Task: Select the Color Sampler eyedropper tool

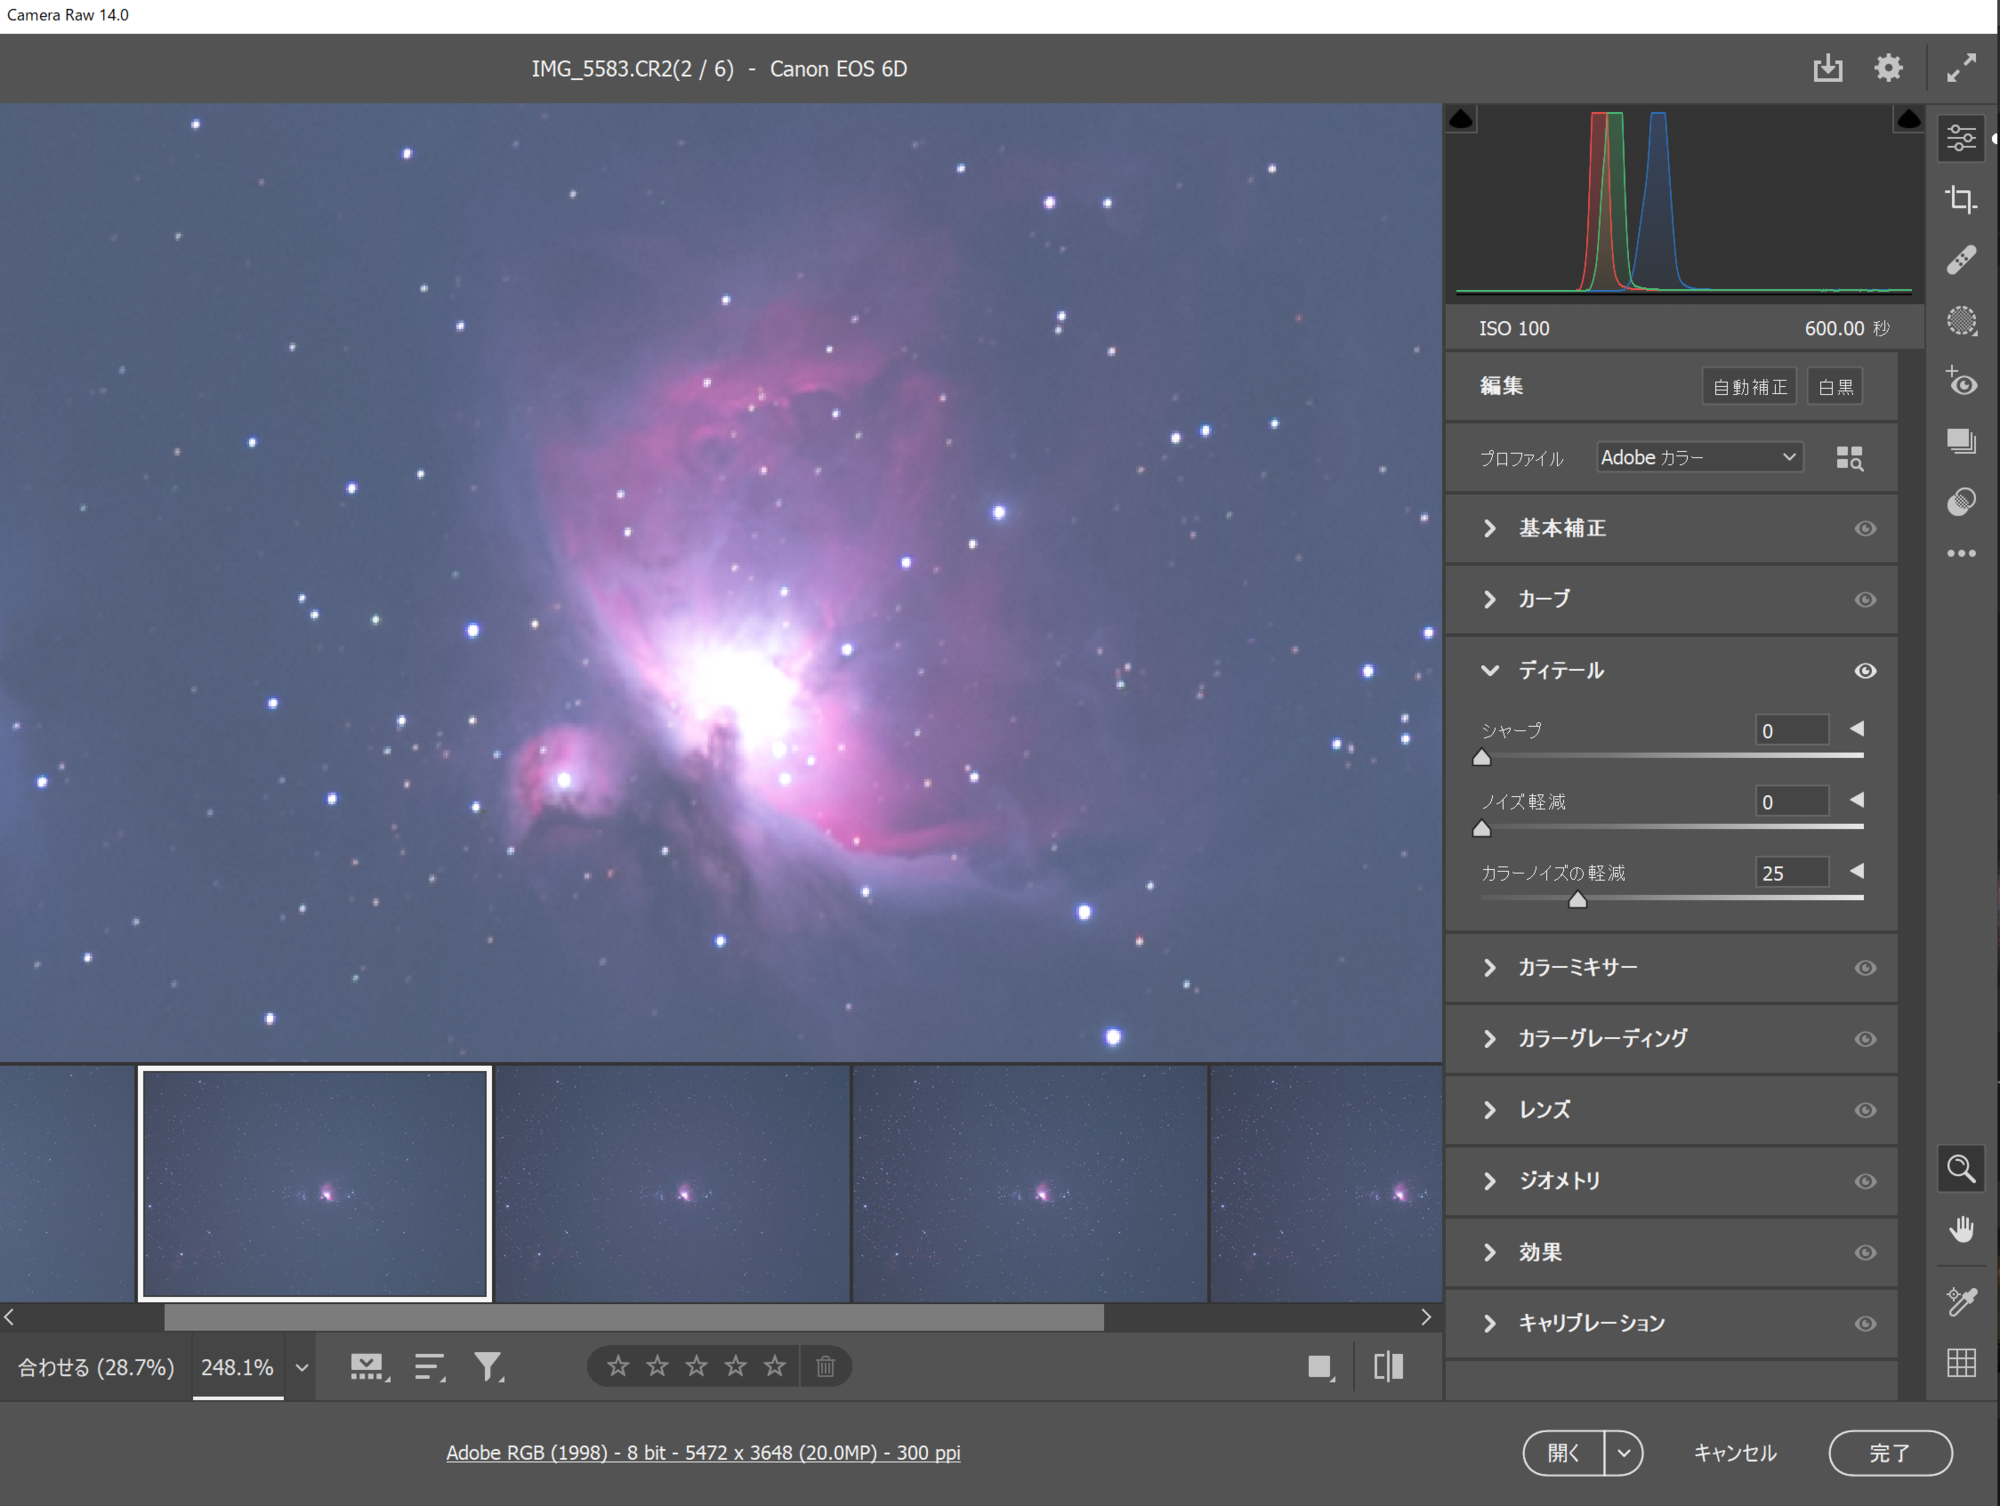Action: click(x=1961, y=1300)
